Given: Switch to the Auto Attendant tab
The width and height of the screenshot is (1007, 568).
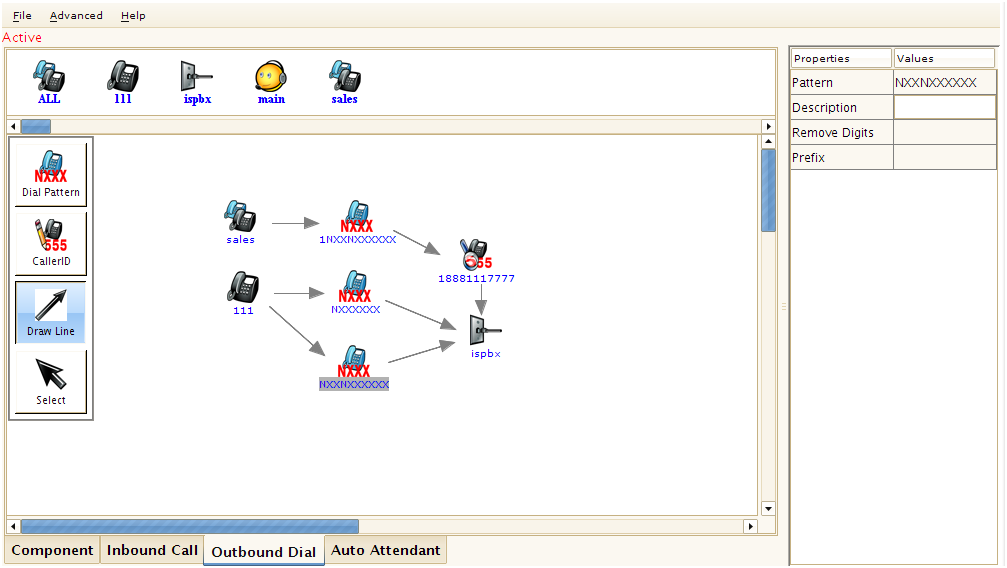Looking at the screenshot, I should [x=385, y=550].
